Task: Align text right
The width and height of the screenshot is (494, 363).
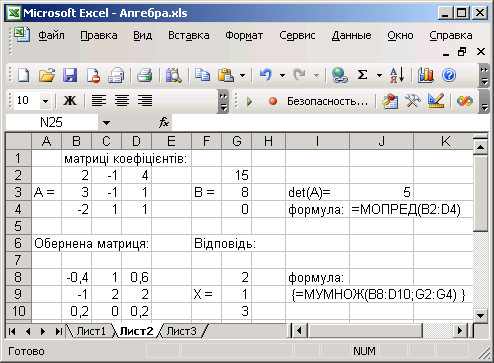Action: coord(145,100)
